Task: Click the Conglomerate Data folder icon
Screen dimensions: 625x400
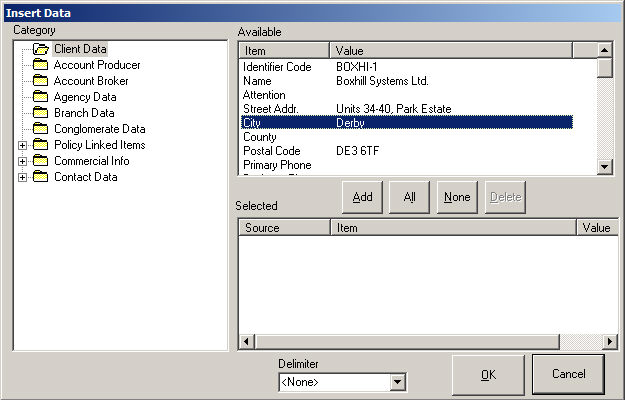Action: pos(40,129)
